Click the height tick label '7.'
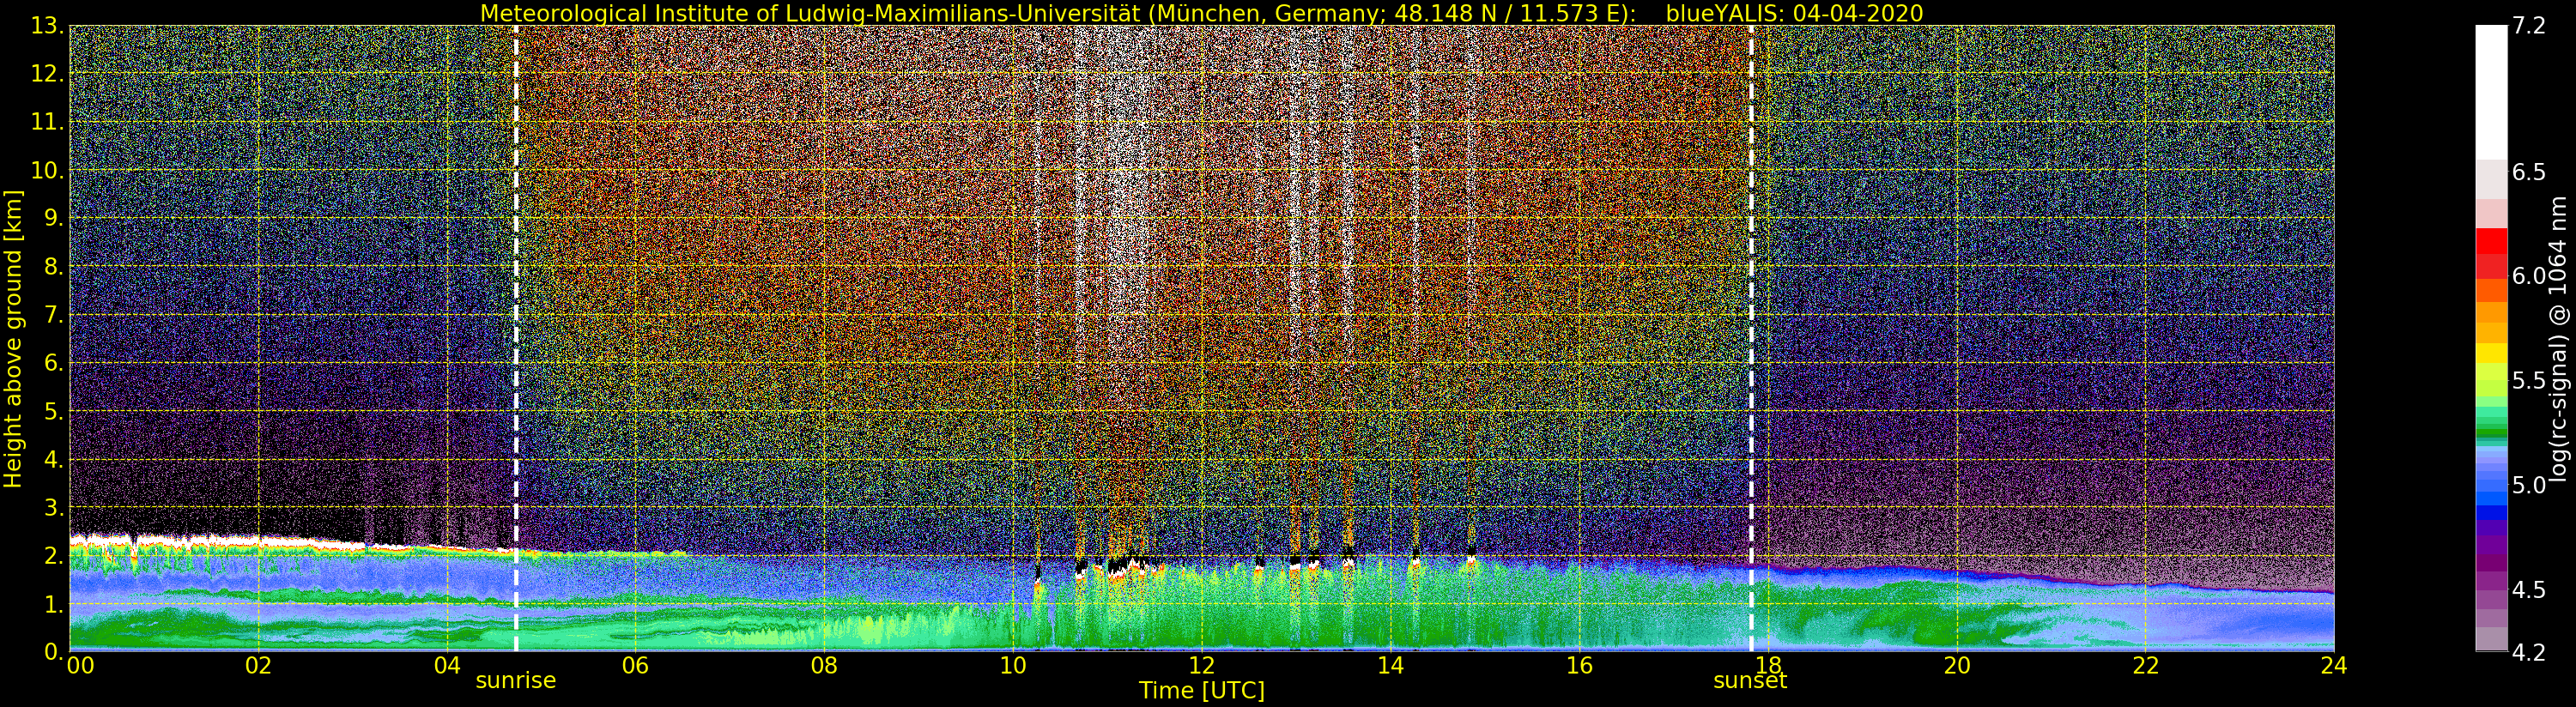The height and width of the screenshot is (707, 2576). coord(53,315)
